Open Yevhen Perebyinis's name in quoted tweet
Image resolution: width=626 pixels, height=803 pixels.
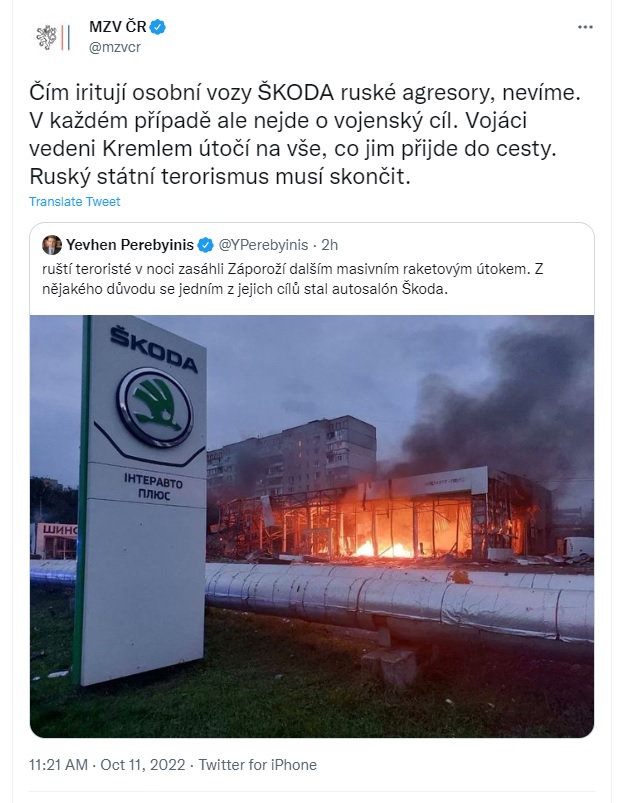click(x=130, y=245)
